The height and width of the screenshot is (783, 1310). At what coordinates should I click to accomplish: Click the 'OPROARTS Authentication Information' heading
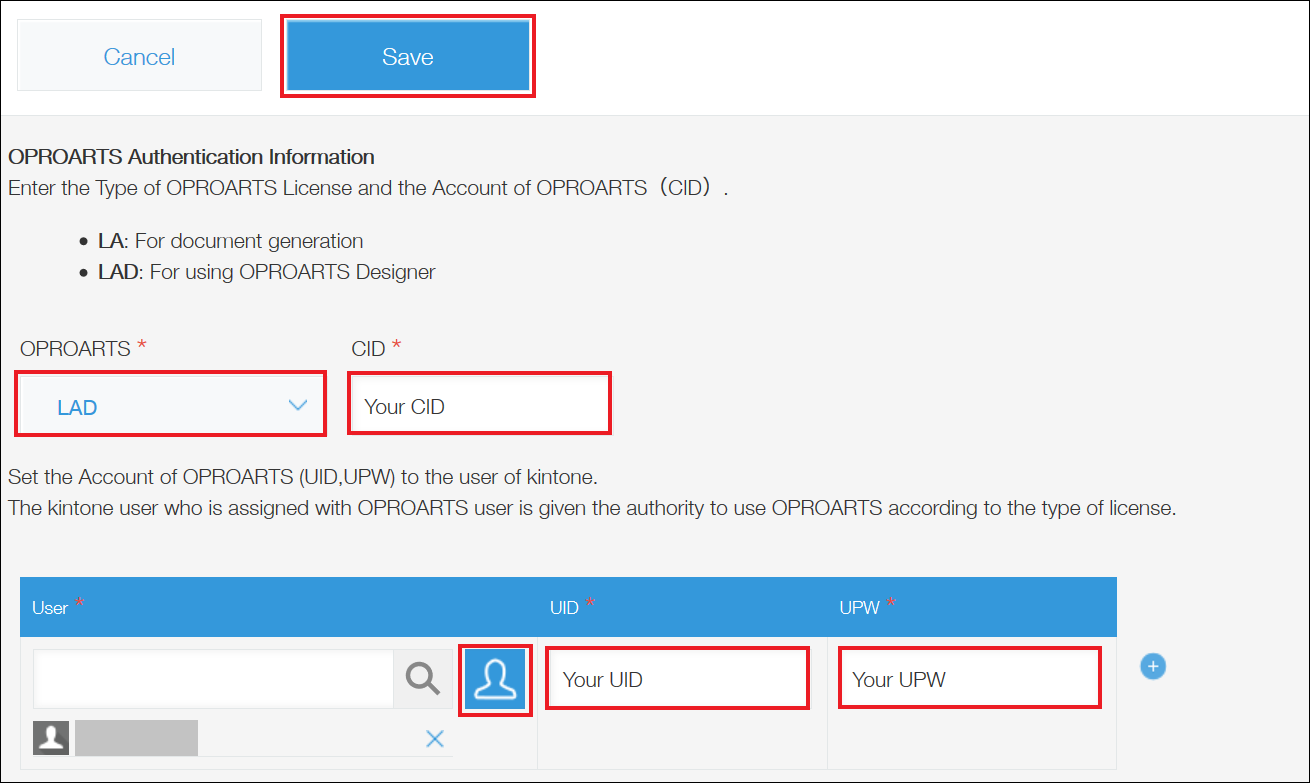(191, 157)
